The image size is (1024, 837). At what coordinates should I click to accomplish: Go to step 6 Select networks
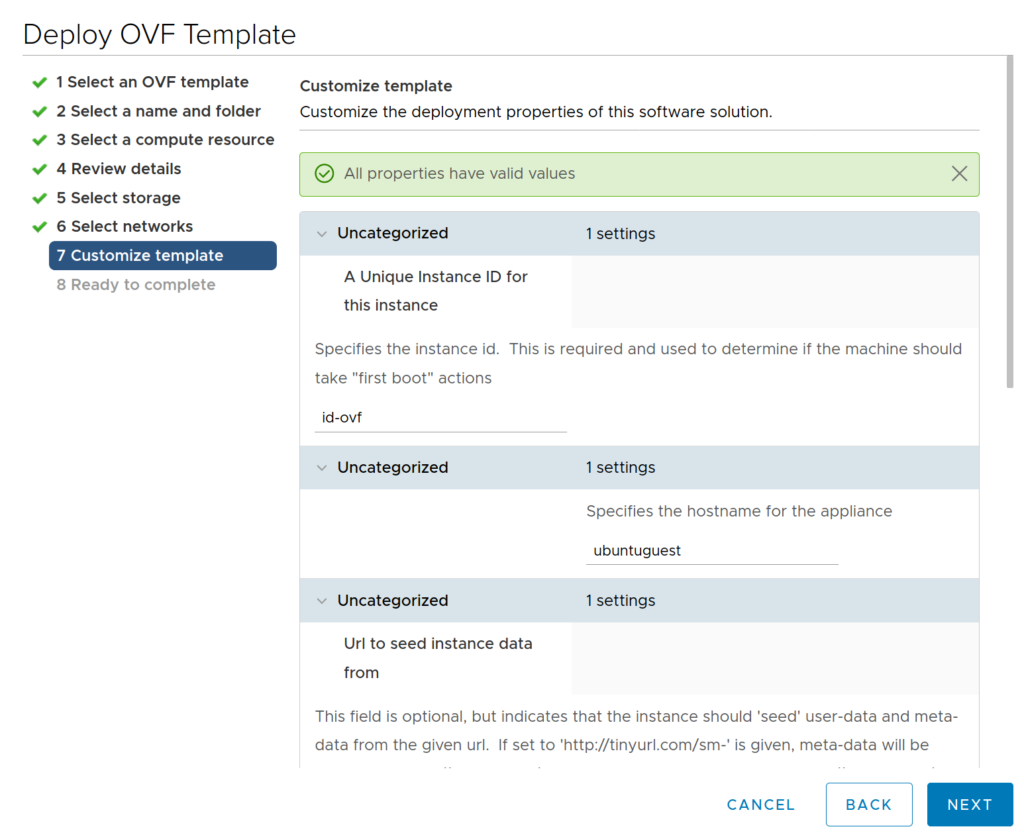(x=125, y=227)
